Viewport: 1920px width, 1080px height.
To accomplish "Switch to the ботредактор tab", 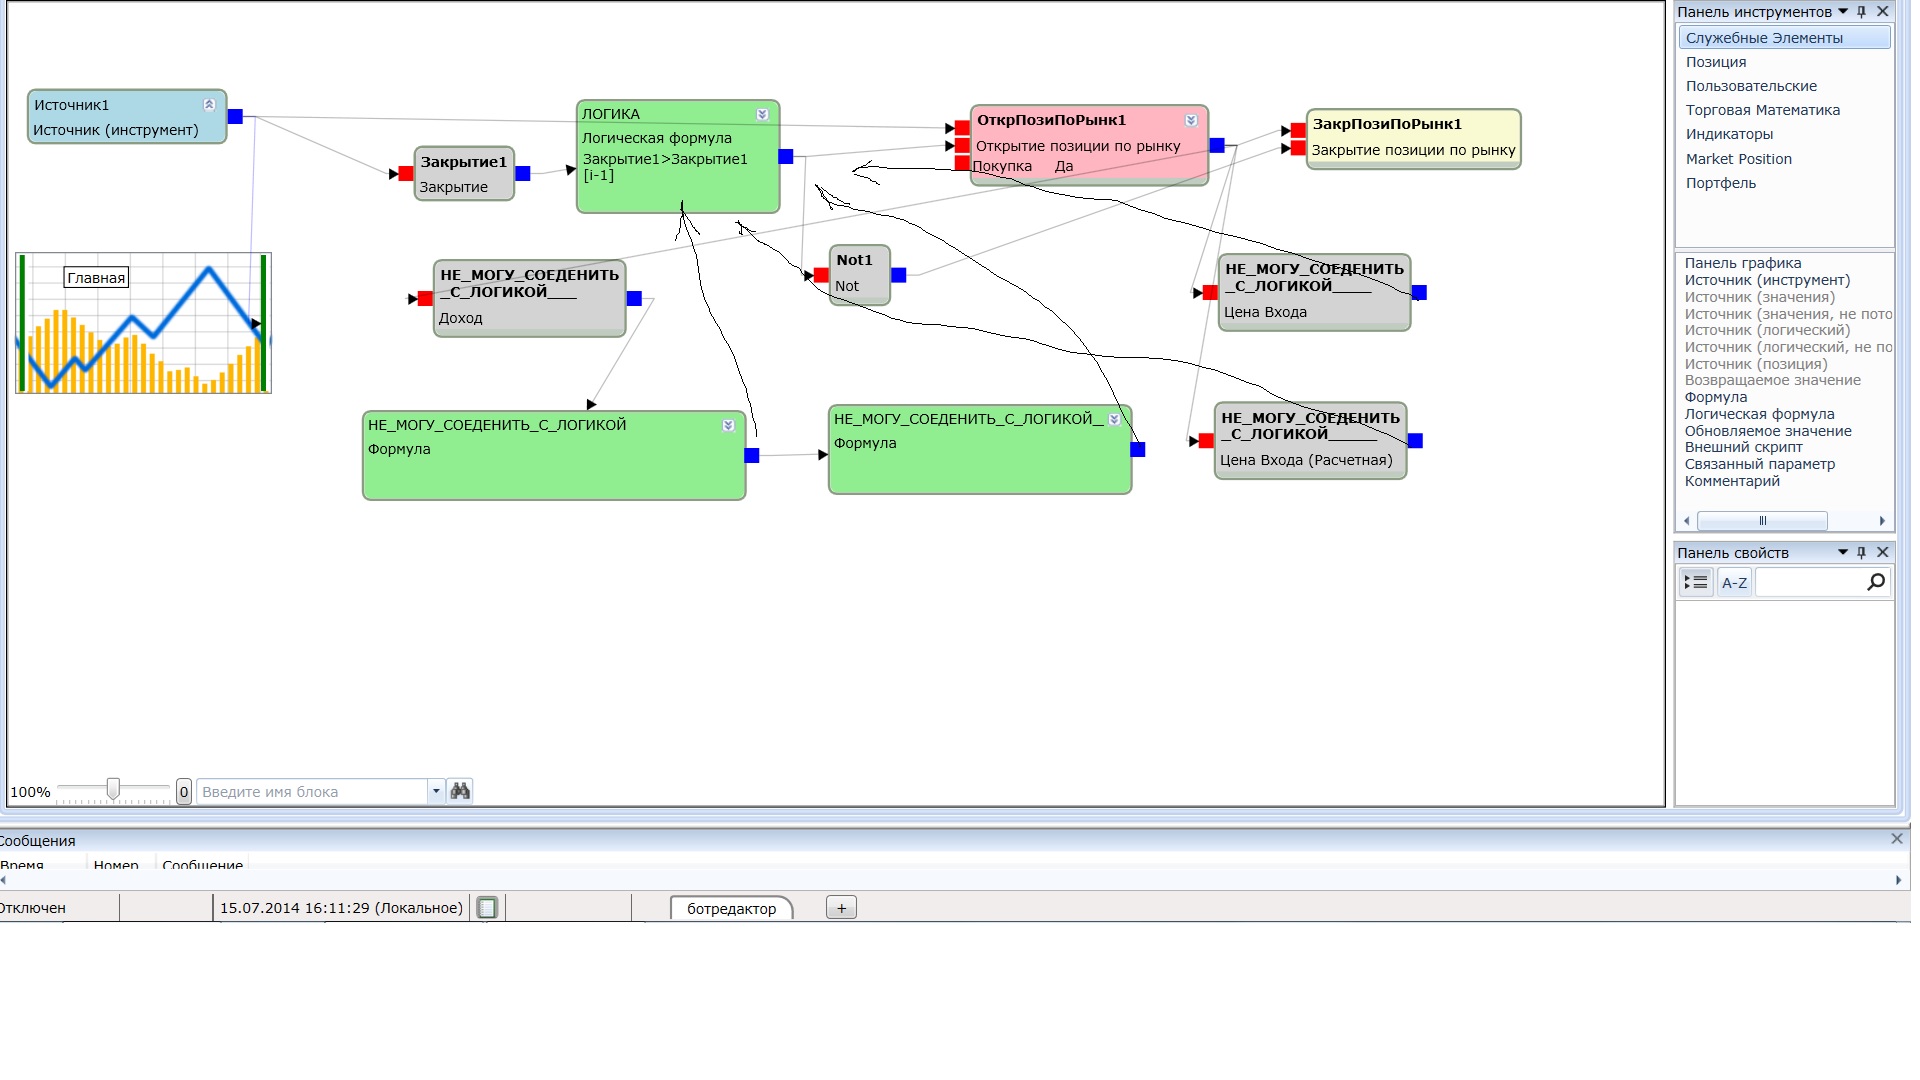I will tap(731, 908).
